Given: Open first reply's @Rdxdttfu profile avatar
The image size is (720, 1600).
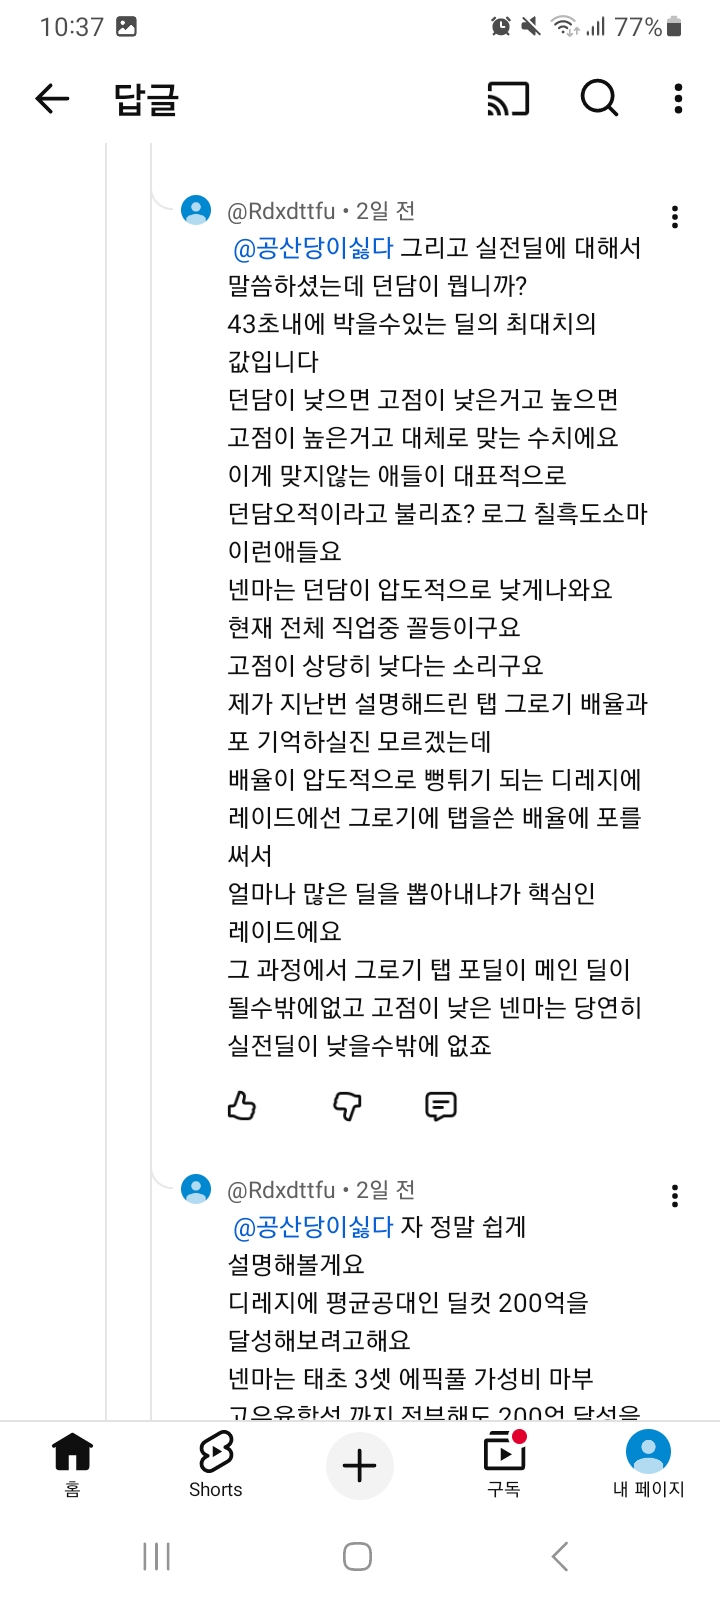Looking at the screenshot, I should tap(196, 210).
